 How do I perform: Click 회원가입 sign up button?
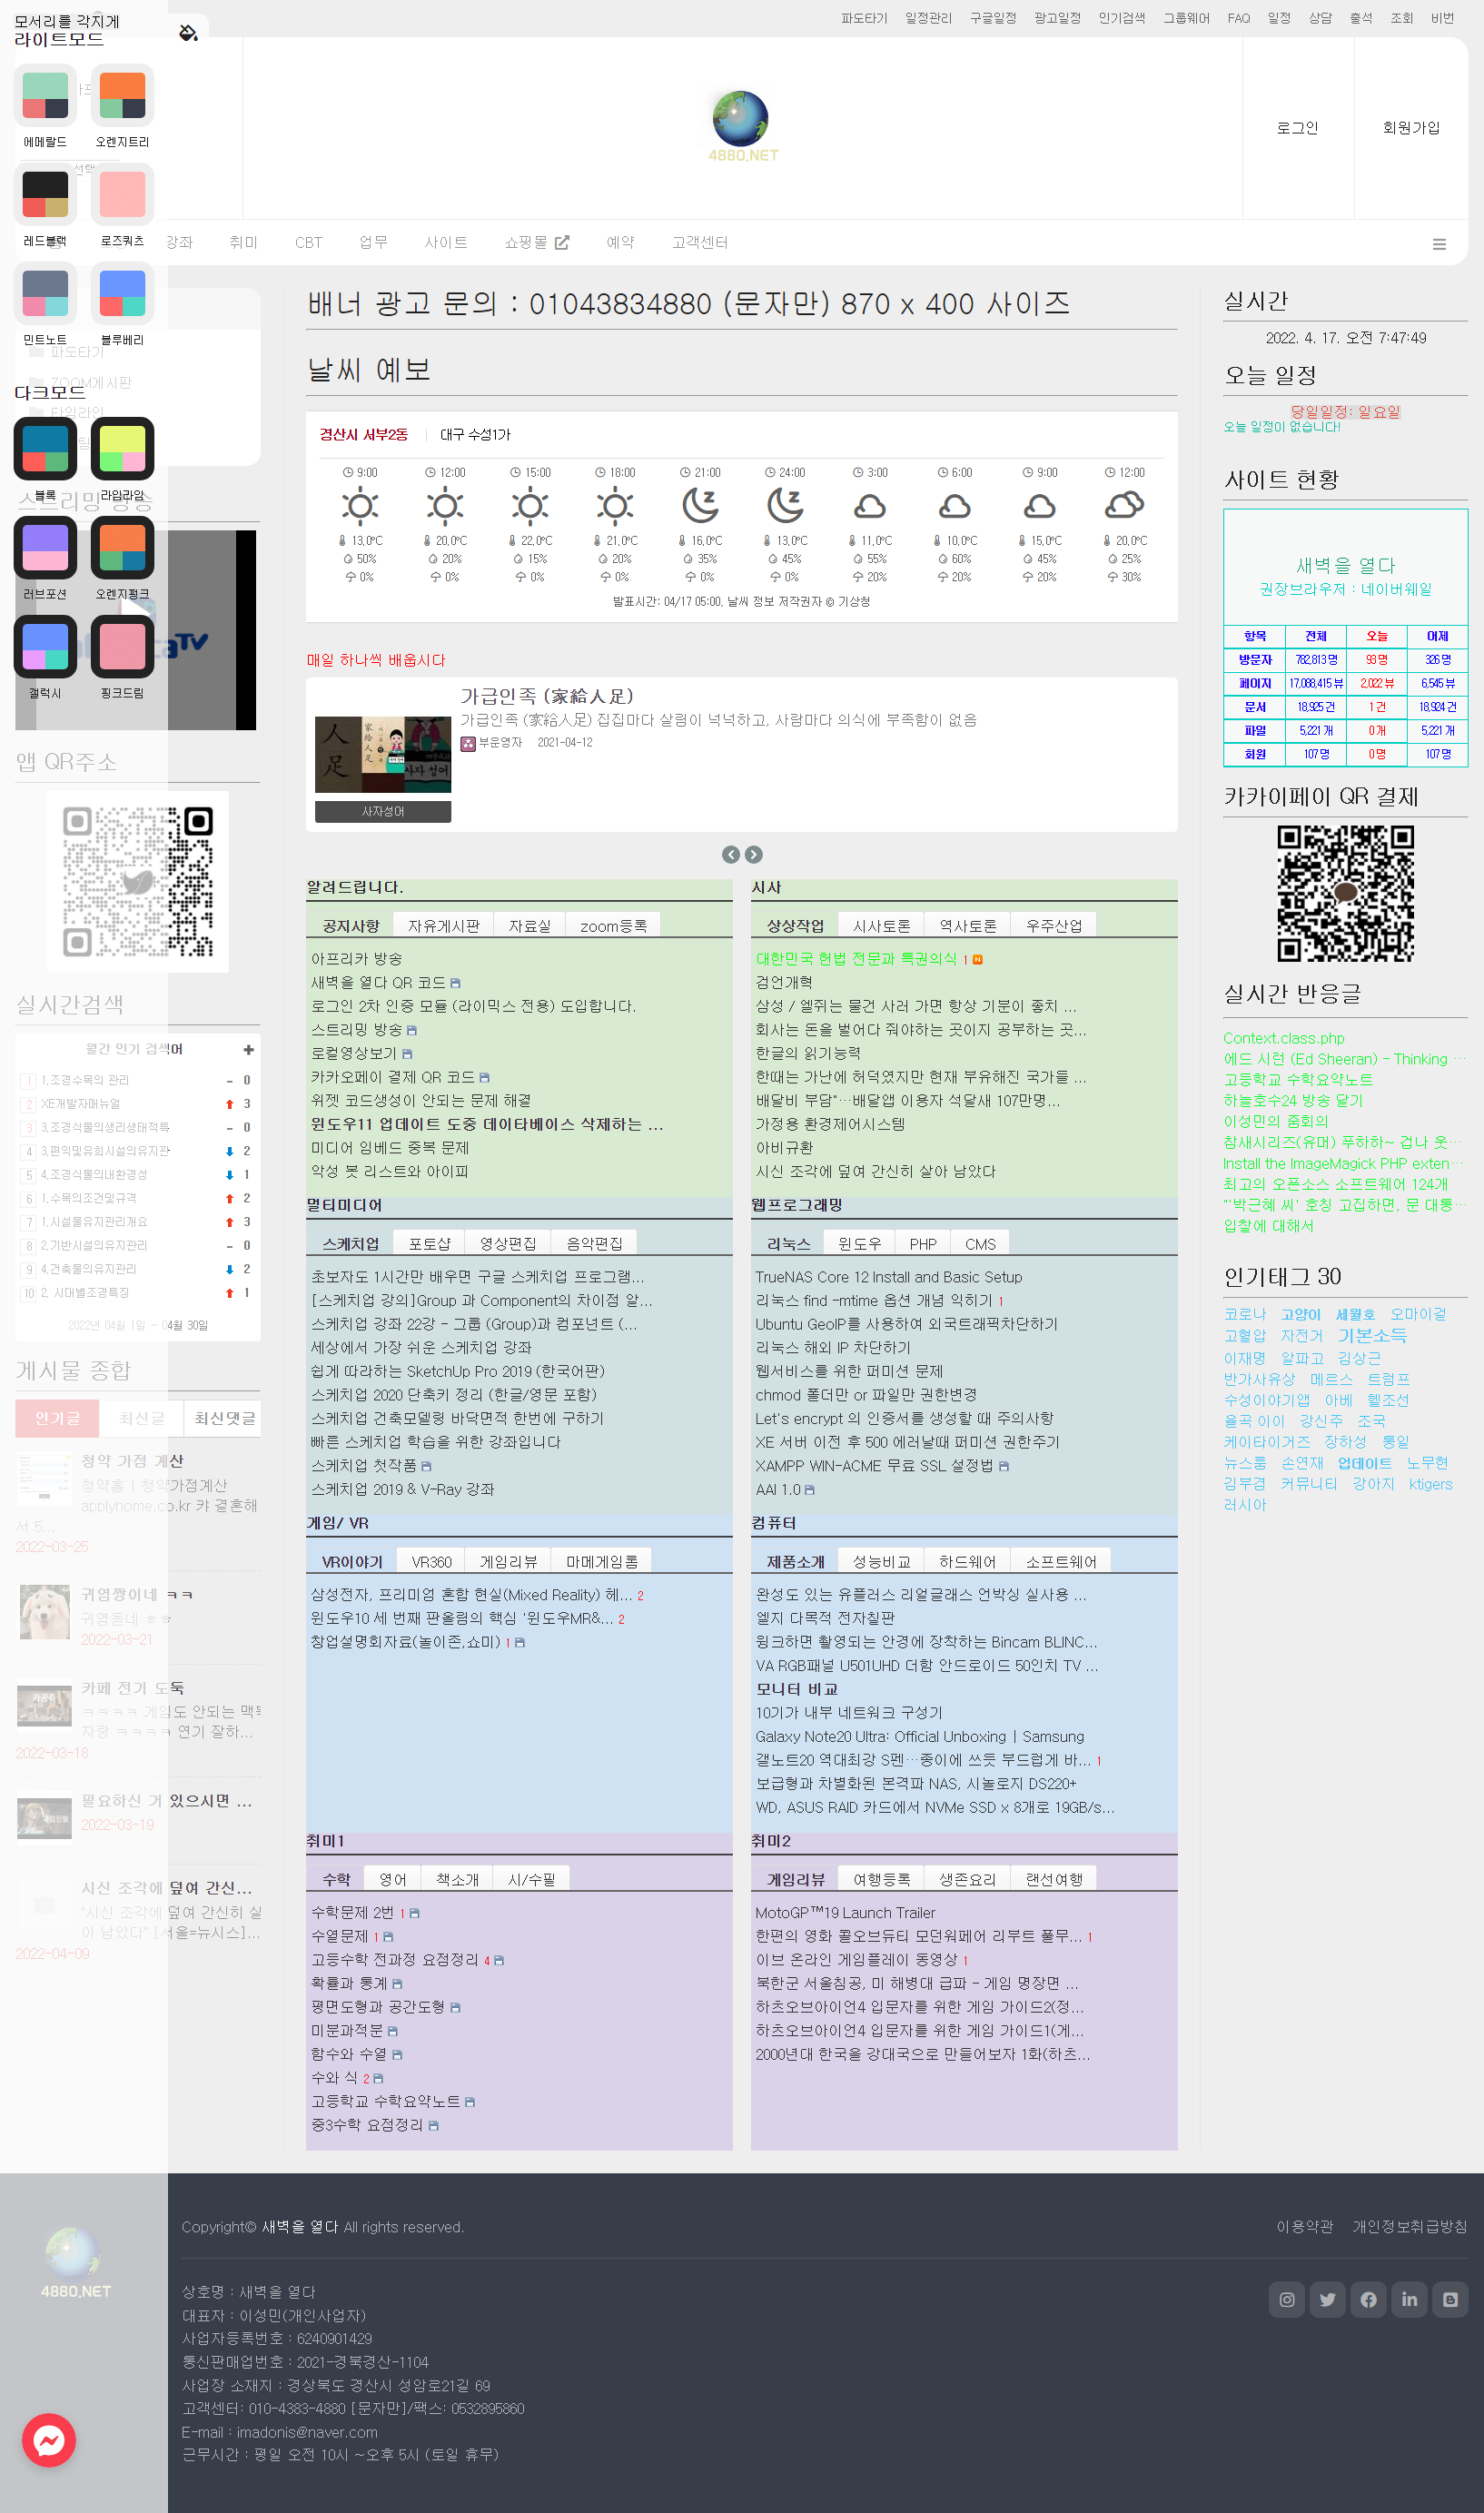click(x=1411, y=128)
